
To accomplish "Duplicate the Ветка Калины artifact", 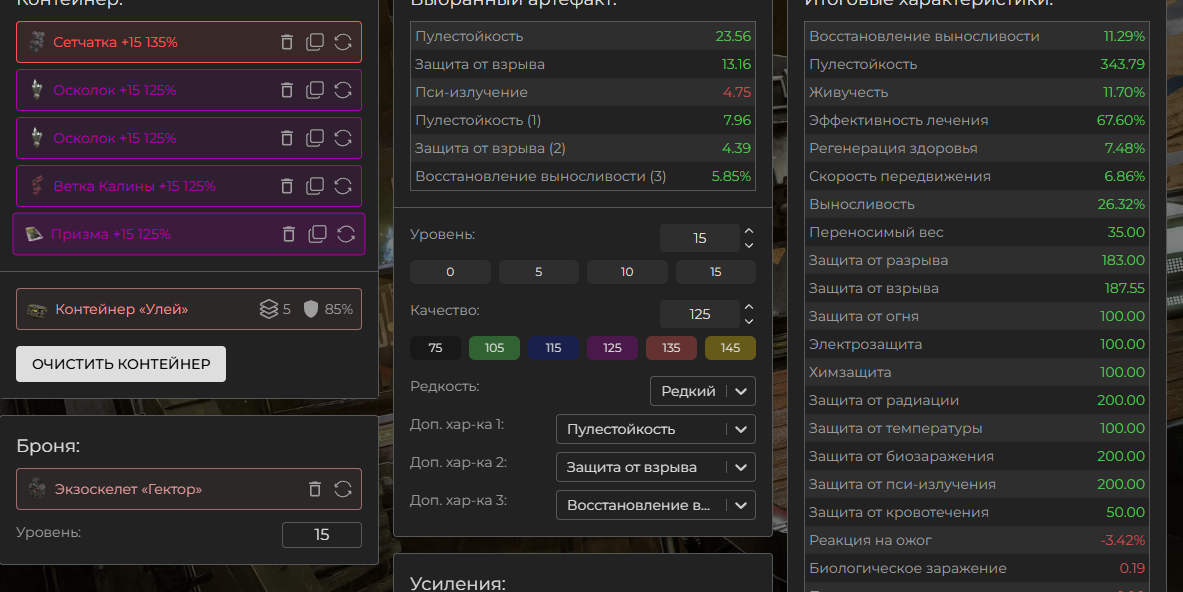I will [x=315, y=186].
